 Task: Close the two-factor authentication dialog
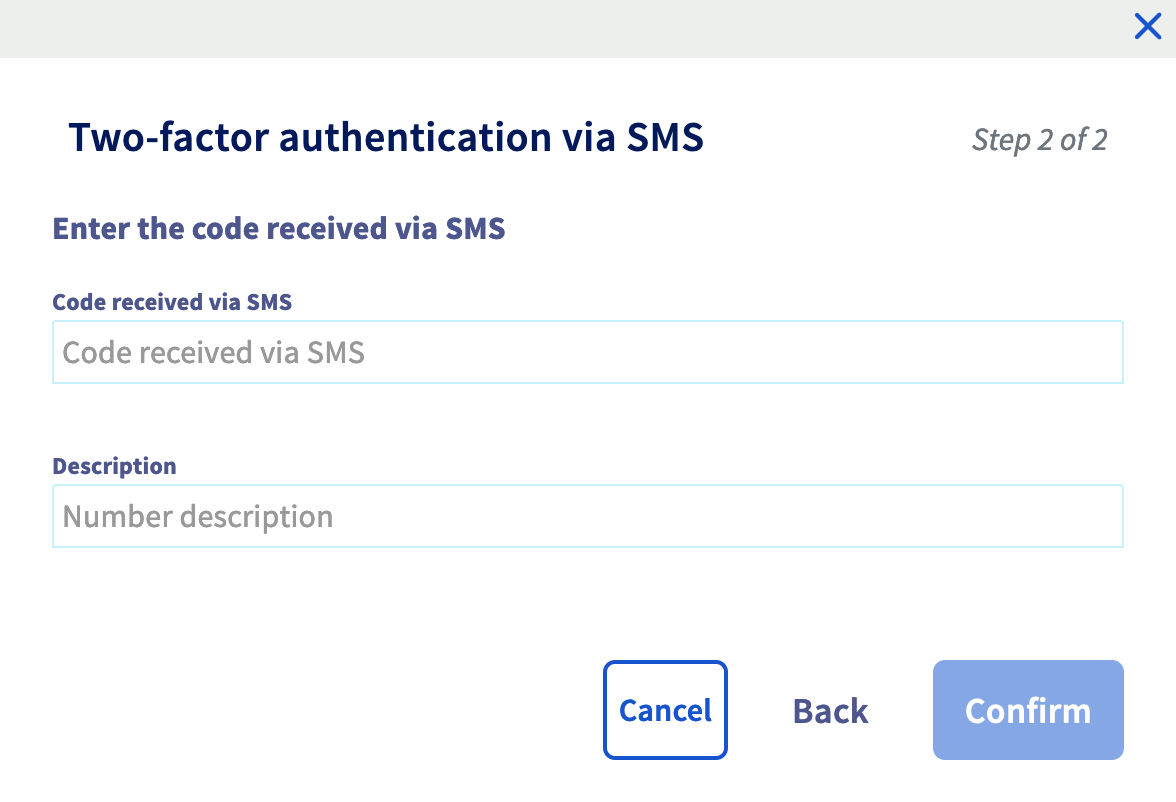(1147, 26)
